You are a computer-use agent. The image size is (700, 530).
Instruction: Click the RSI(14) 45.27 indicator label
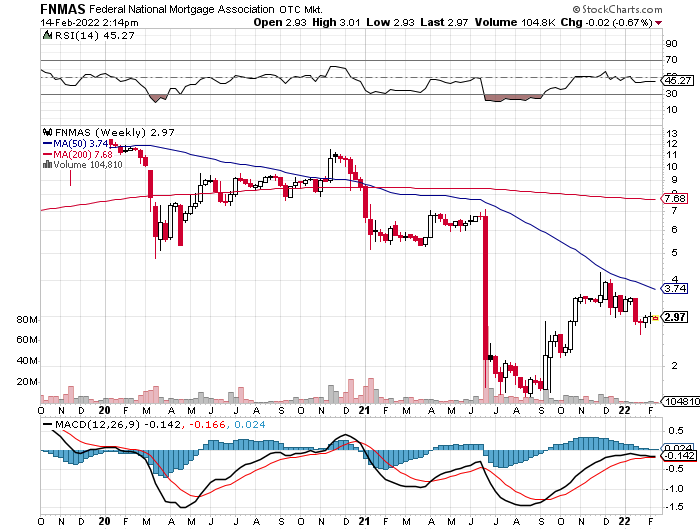pyautogui.click(x=95, y=35)
